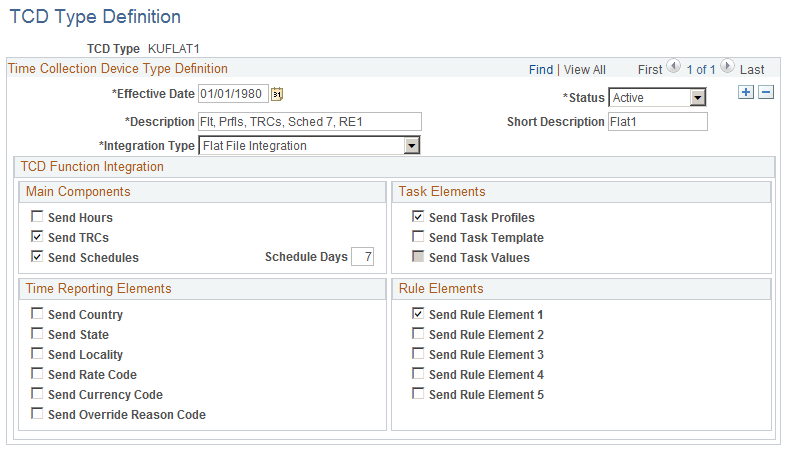Tick Send Override Reason Code
This screenshot has height=452, width=793.
pos(38,414)
